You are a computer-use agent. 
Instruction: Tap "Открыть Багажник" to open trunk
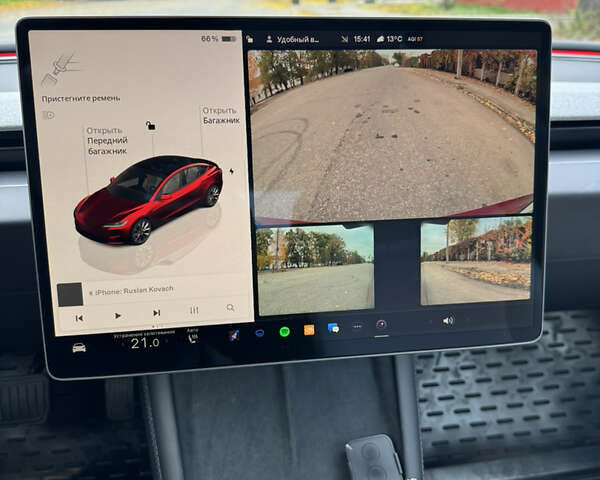click(220, 115)
